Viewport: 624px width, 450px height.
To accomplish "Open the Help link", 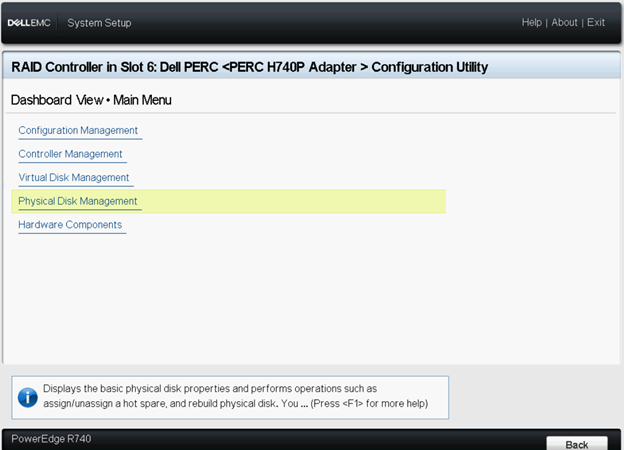I will tap(532, 22).
